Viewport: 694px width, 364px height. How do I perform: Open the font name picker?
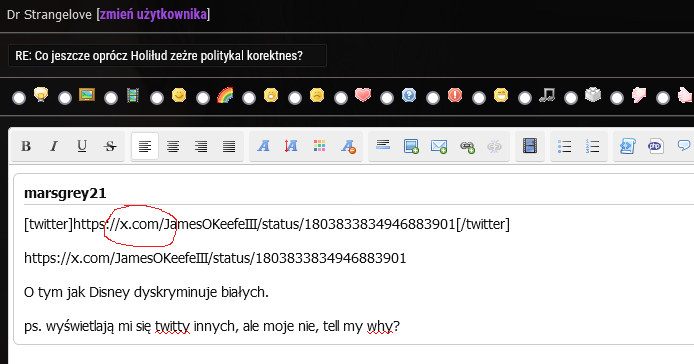pyautogui.click(x=263, y=146)
